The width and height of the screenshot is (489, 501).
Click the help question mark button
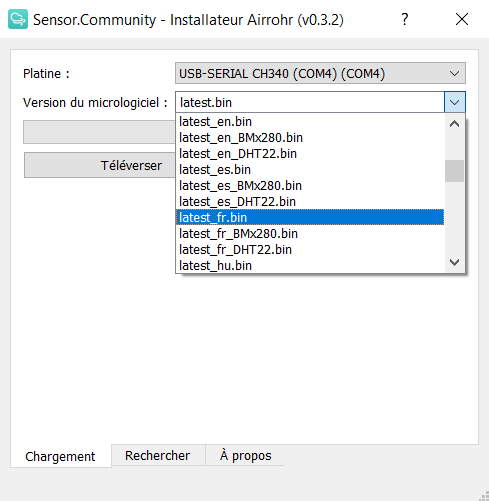tap(405, 19)
